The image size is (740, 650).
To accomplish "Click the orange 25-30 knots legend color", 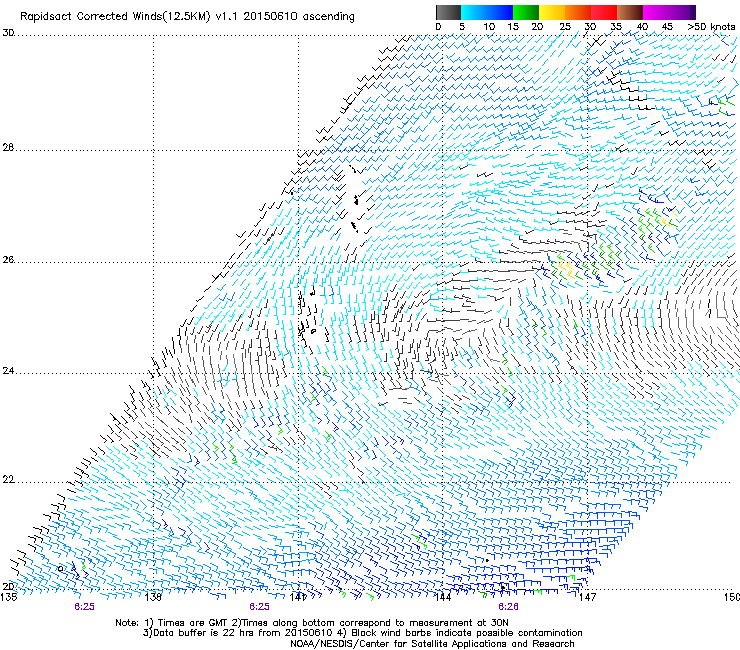I will [578, 12].
